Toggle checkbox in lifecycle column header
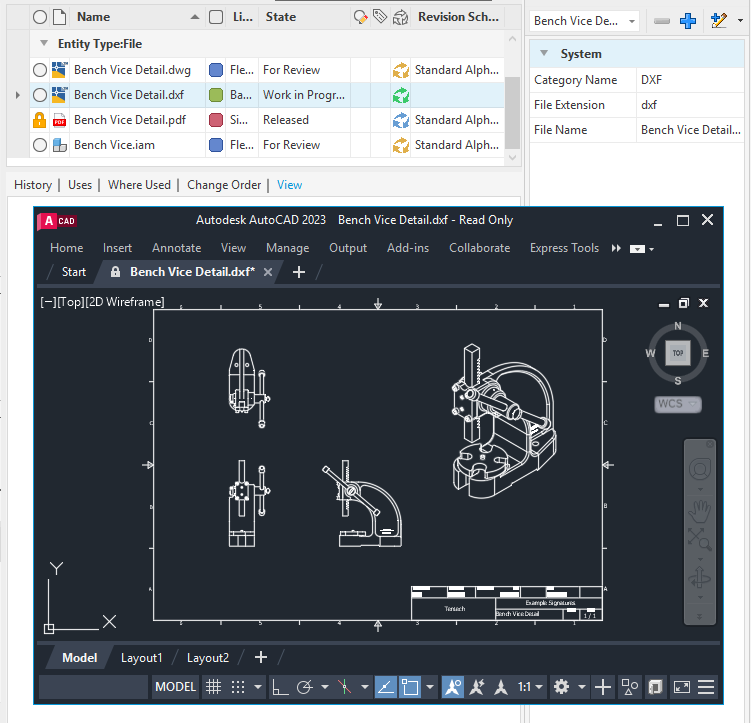Image resolution: width=751 pixels, height=723 pixels. click(216, 17)
